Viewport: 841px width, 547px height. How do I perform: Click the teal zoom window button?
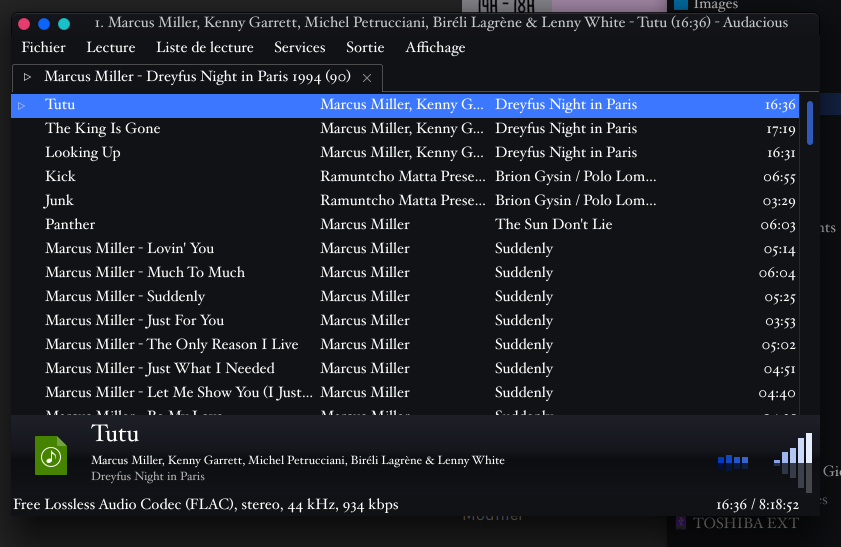point(64,24)
